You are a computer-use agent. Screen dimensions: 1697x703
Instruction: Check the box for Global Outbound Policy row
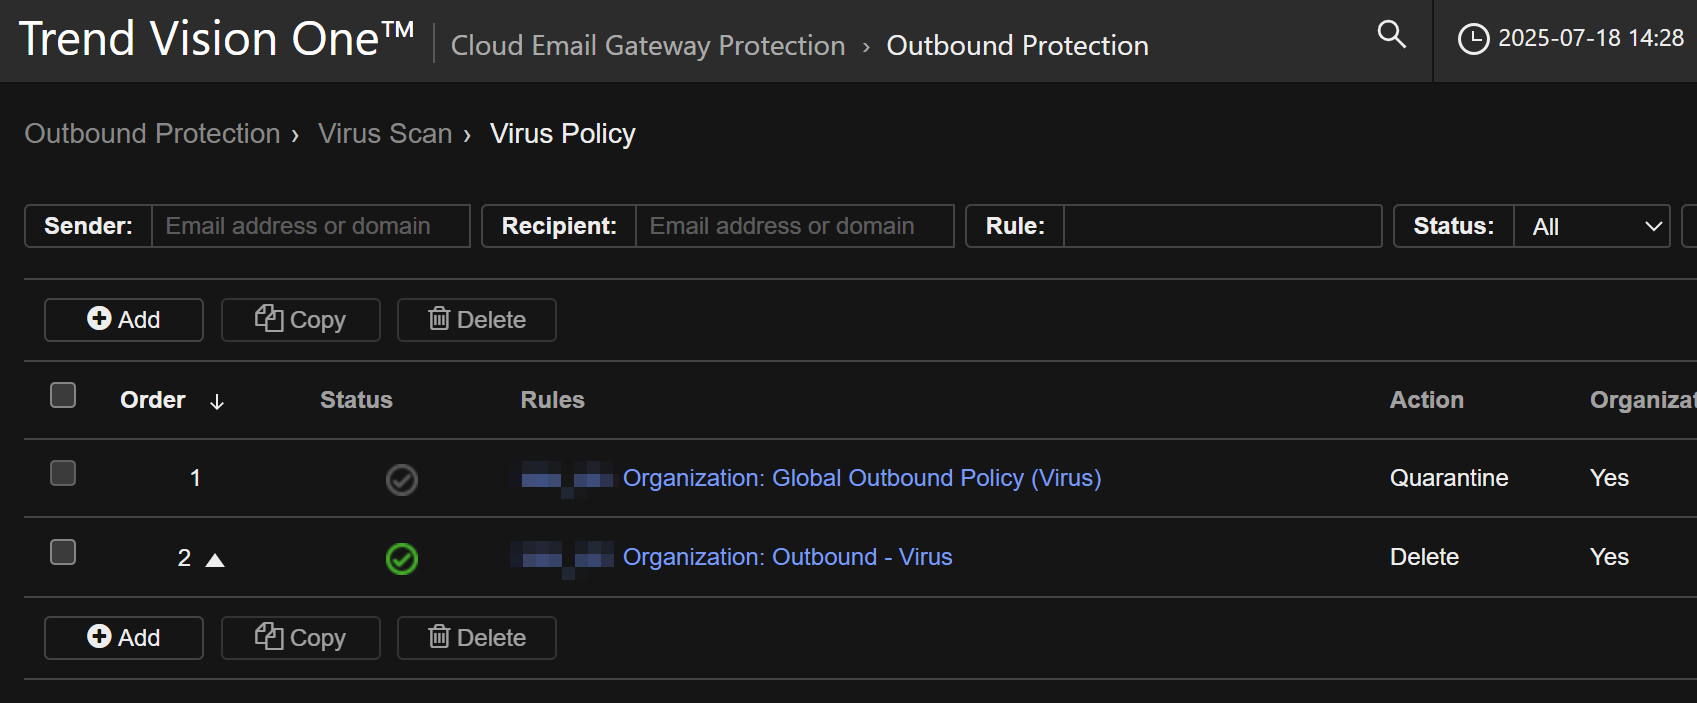point(63,473)
